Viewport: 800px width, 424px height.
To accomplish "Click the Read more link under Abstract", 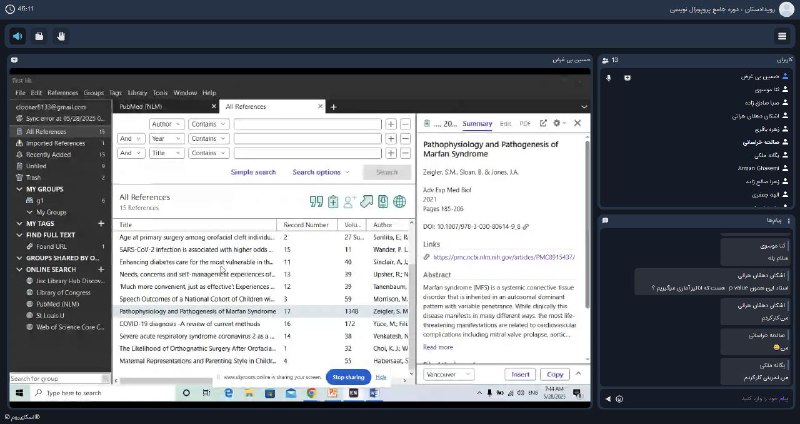I will (x=438, y=347).
